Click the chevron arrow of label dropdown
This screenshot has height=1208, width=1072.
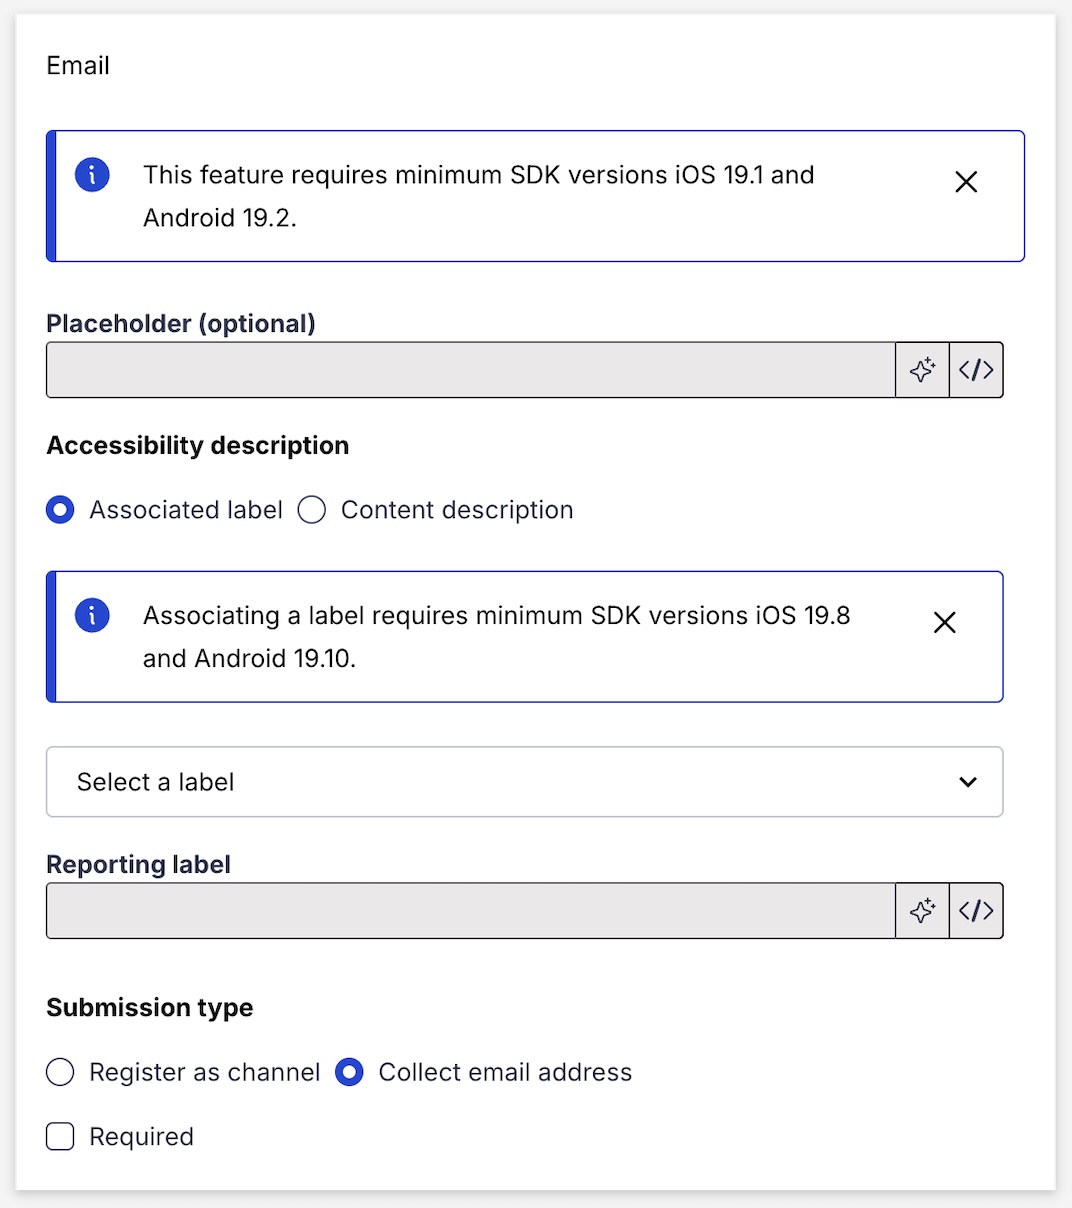tap(967, 782)
